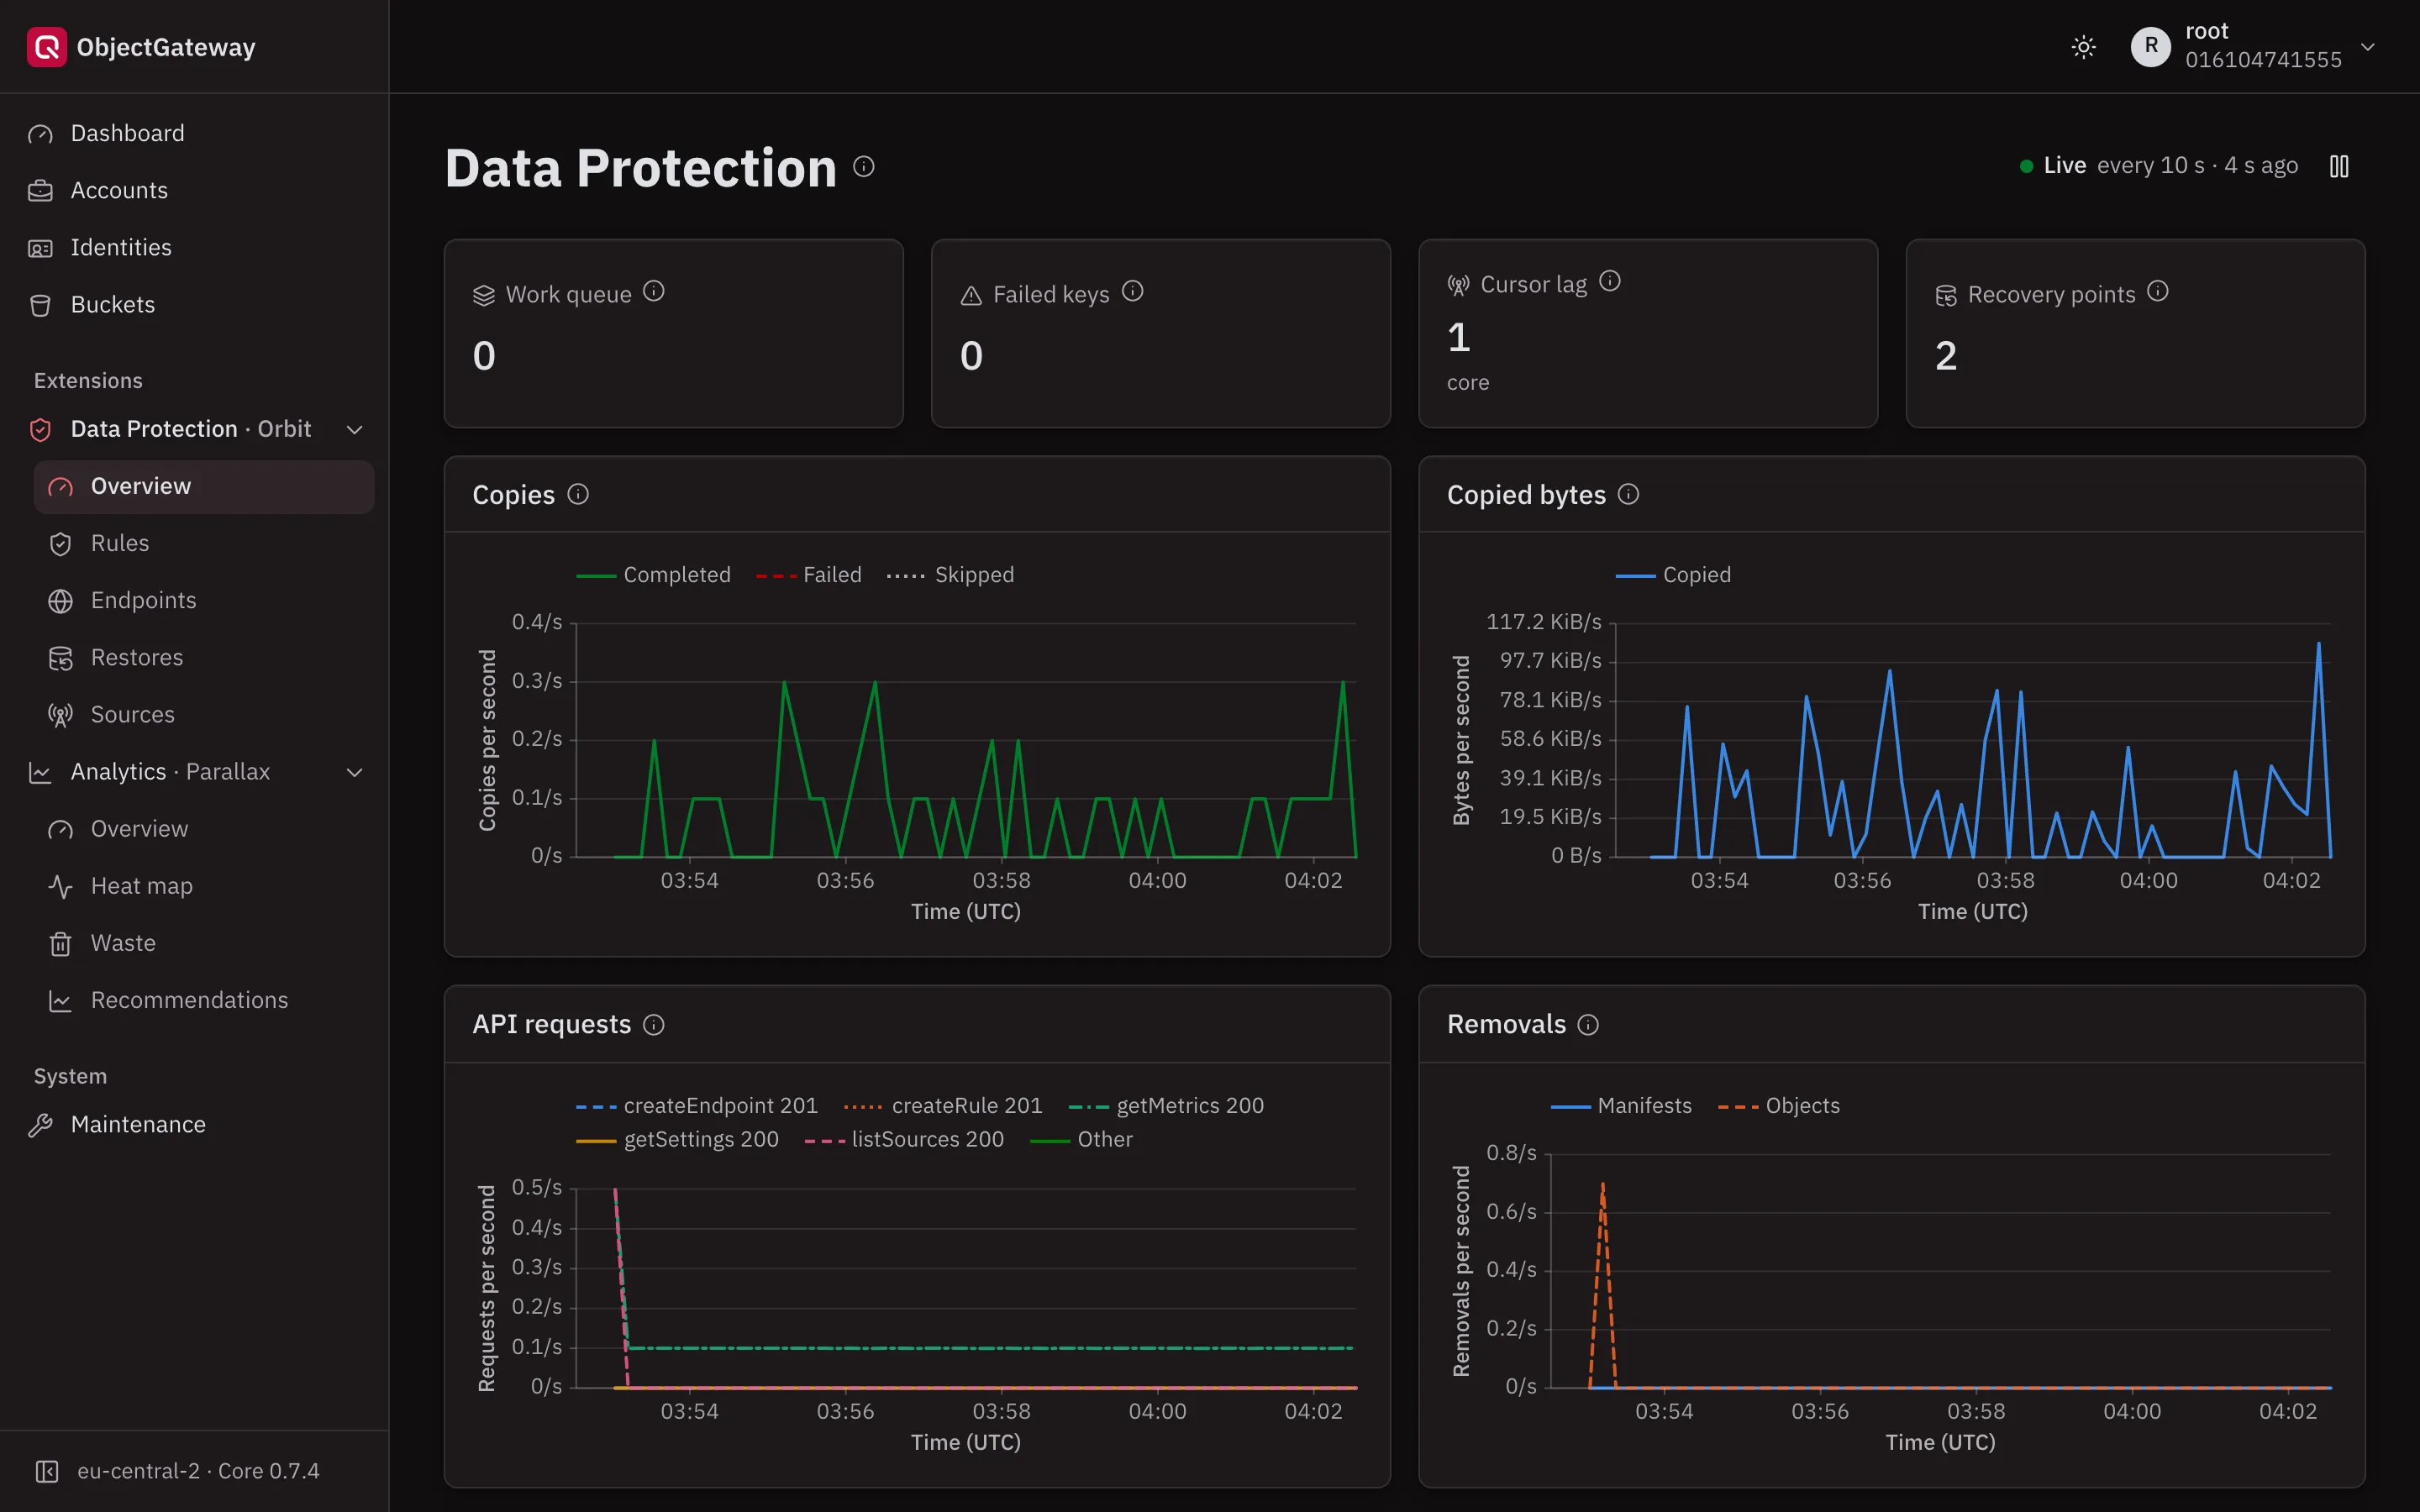Toggle Objects series in Removals legend

tap(1778, 1106)
